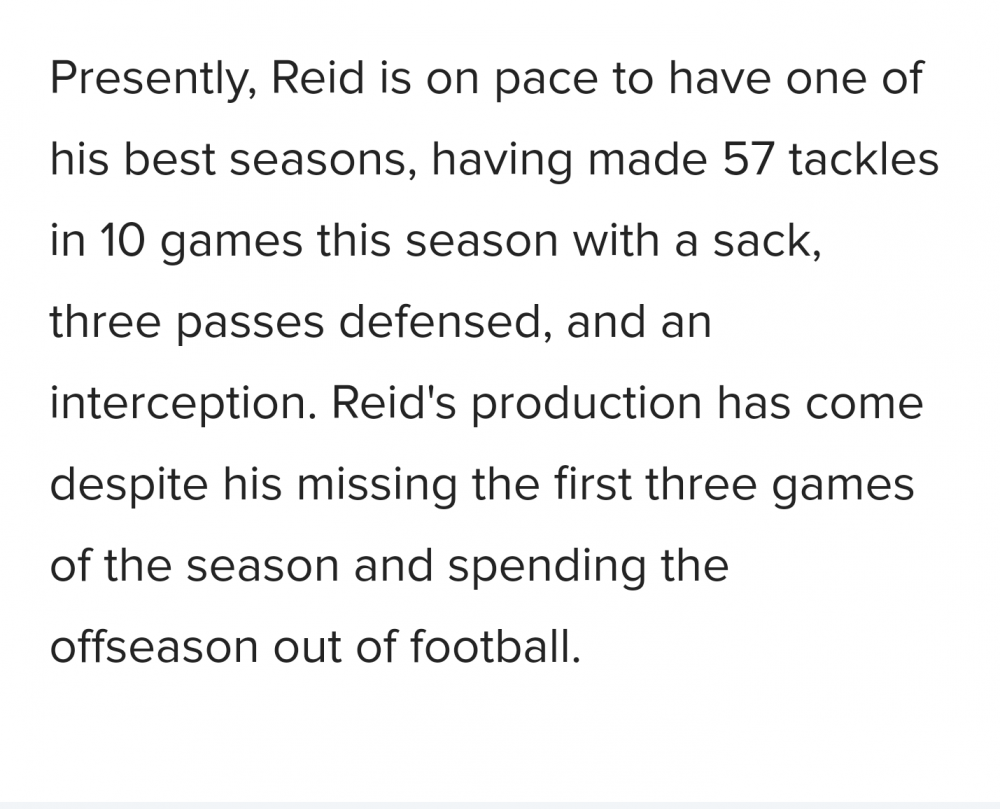This screenshot has width=1000, height=809.
Task: Click the word "missing" in the text
Action: point(377,485)
